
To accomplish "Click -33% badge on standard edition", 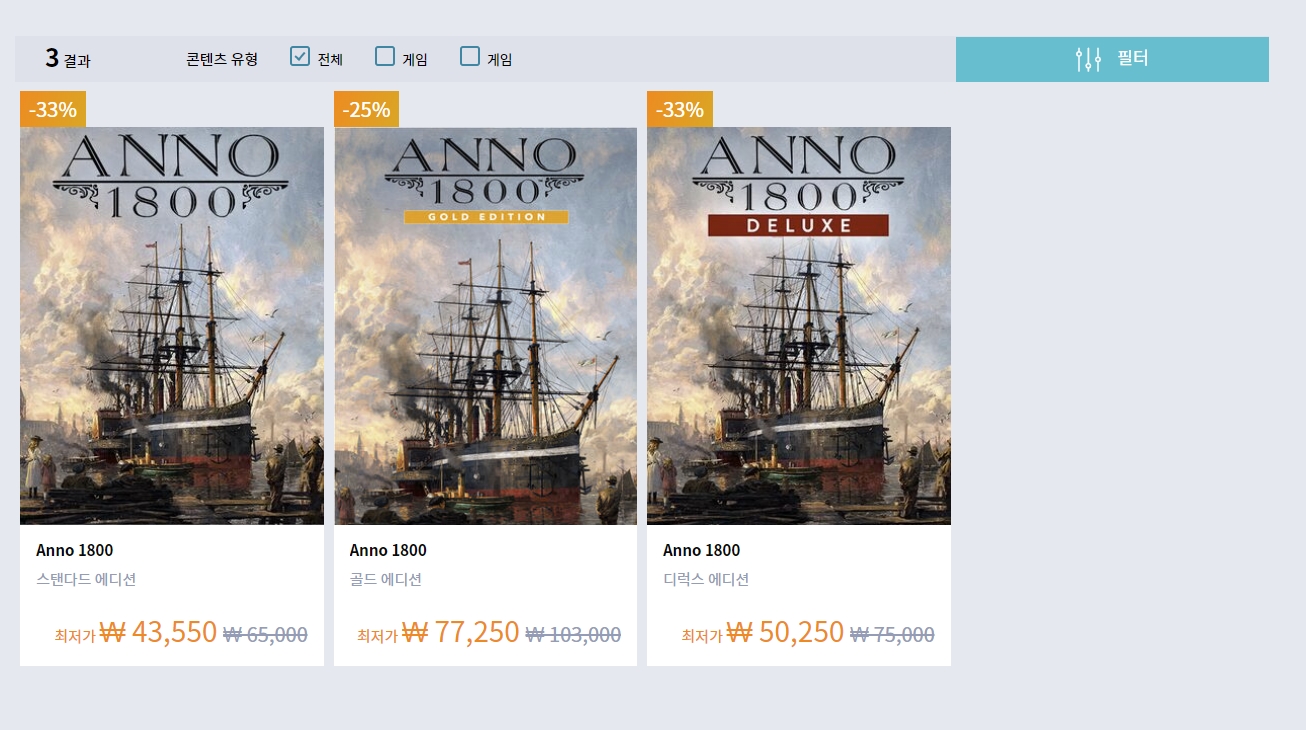I will [53, 109].
